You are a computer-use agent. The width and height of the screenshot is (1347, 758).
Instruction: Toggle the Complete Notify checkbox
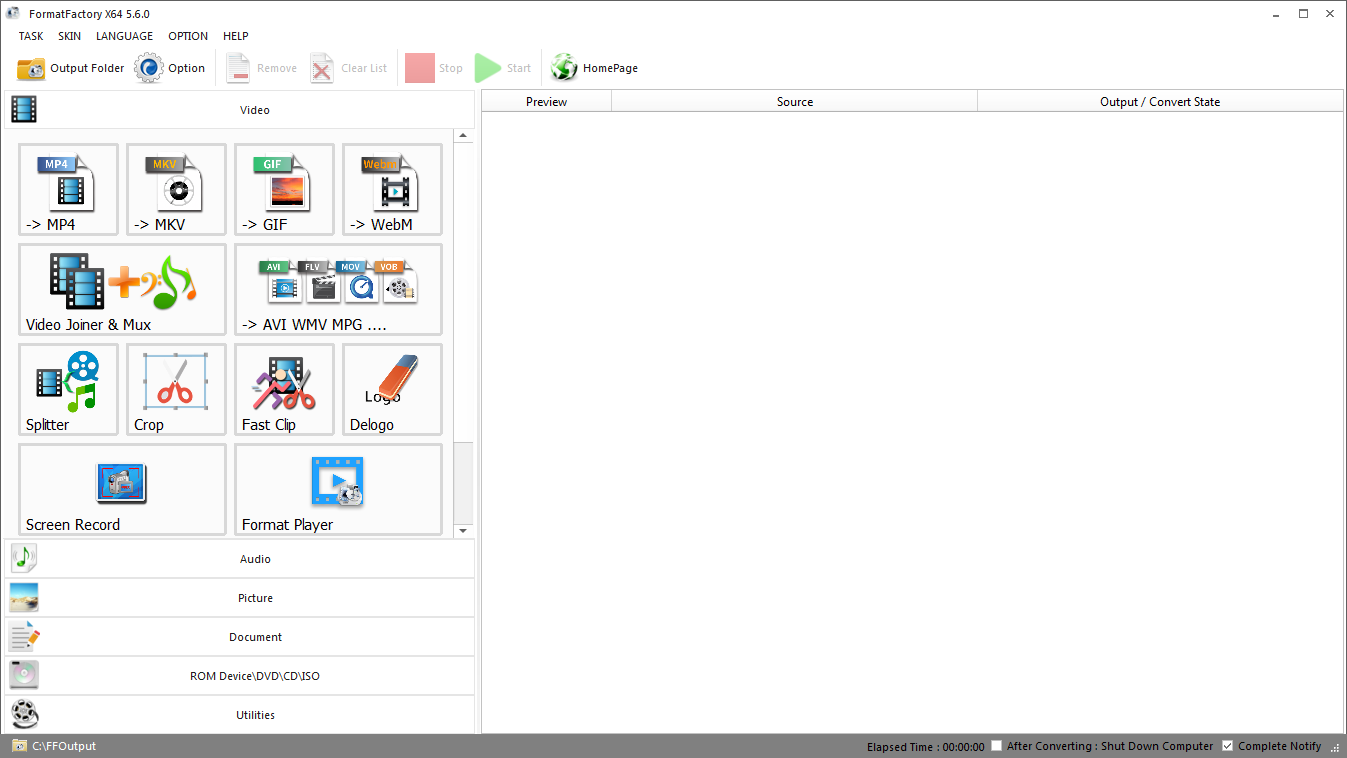coord(1228,746)
